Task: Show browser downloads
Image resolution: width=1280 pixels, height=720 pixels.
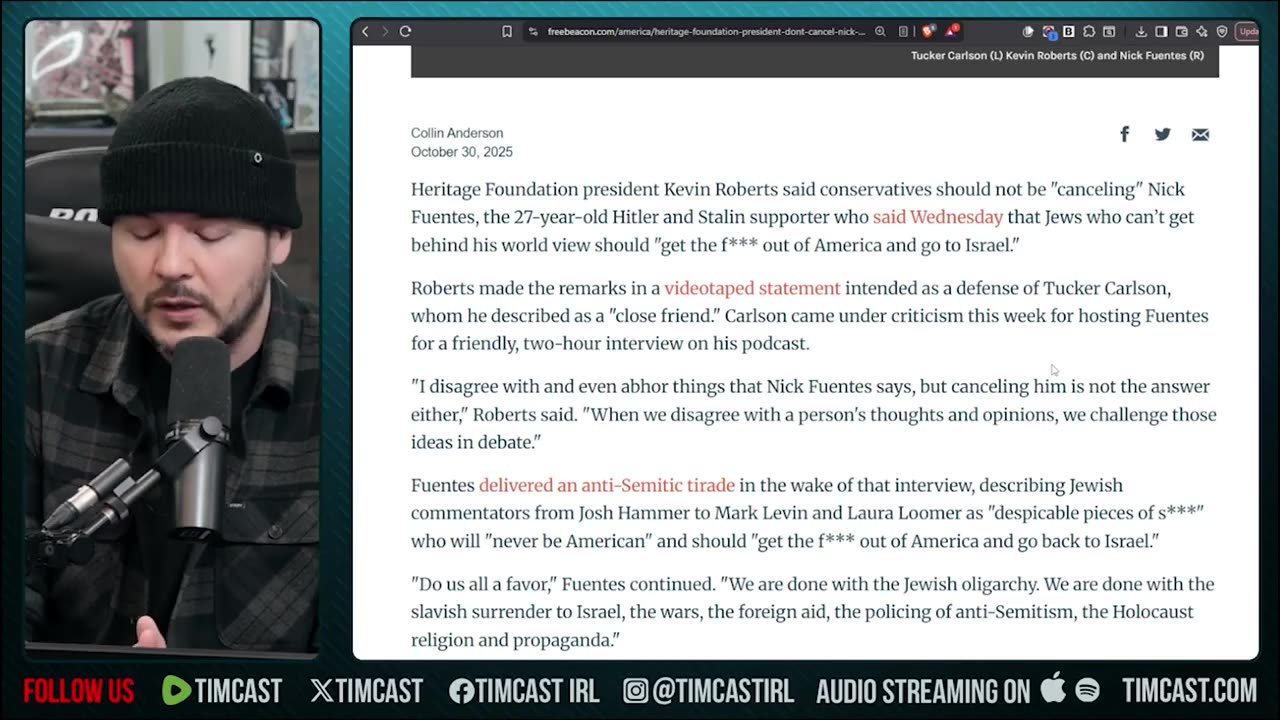Action: (1141, 32)
